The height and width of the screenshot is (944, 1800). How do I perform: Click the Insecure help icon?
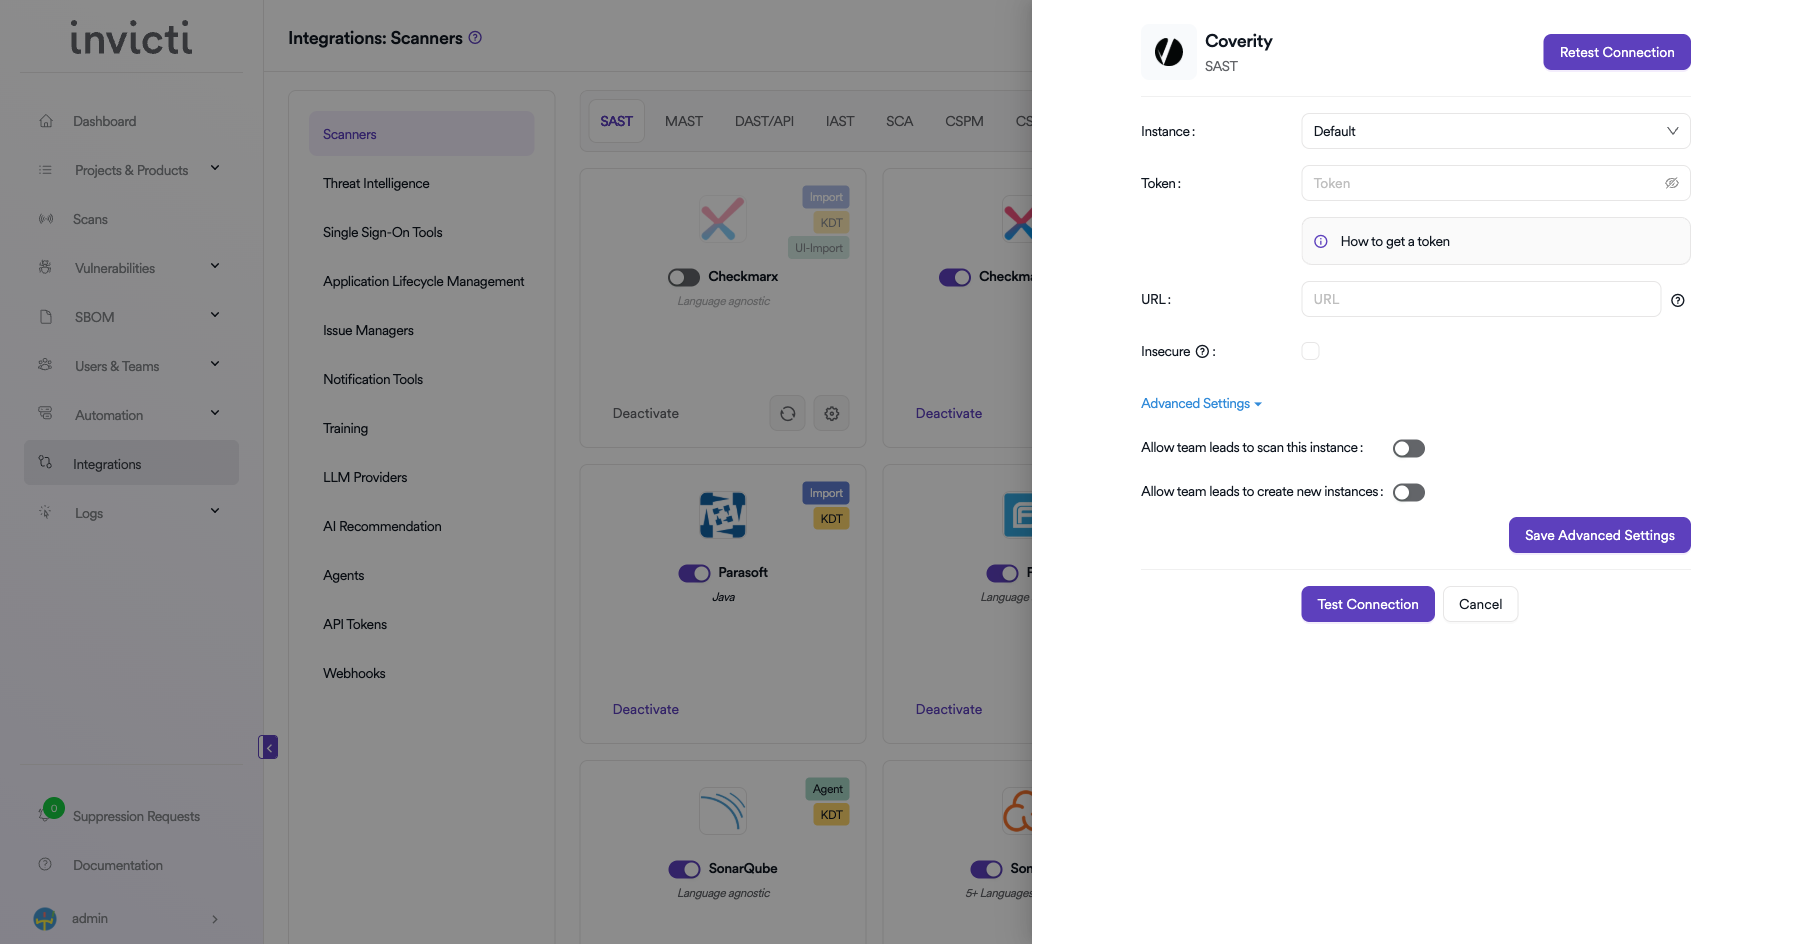1202,352
